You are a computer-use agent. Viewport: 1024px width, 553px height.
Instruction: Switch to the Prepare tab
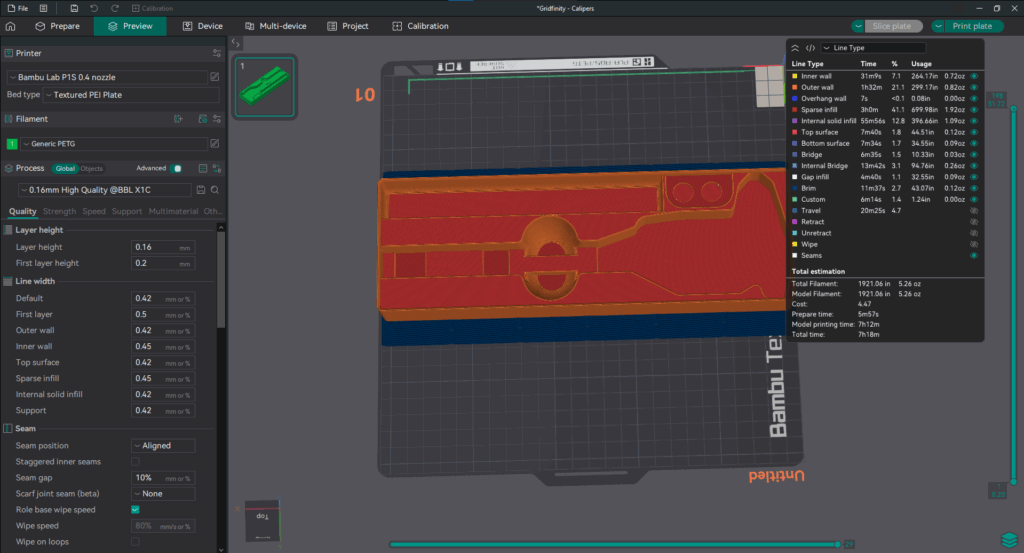pos(57,26)
